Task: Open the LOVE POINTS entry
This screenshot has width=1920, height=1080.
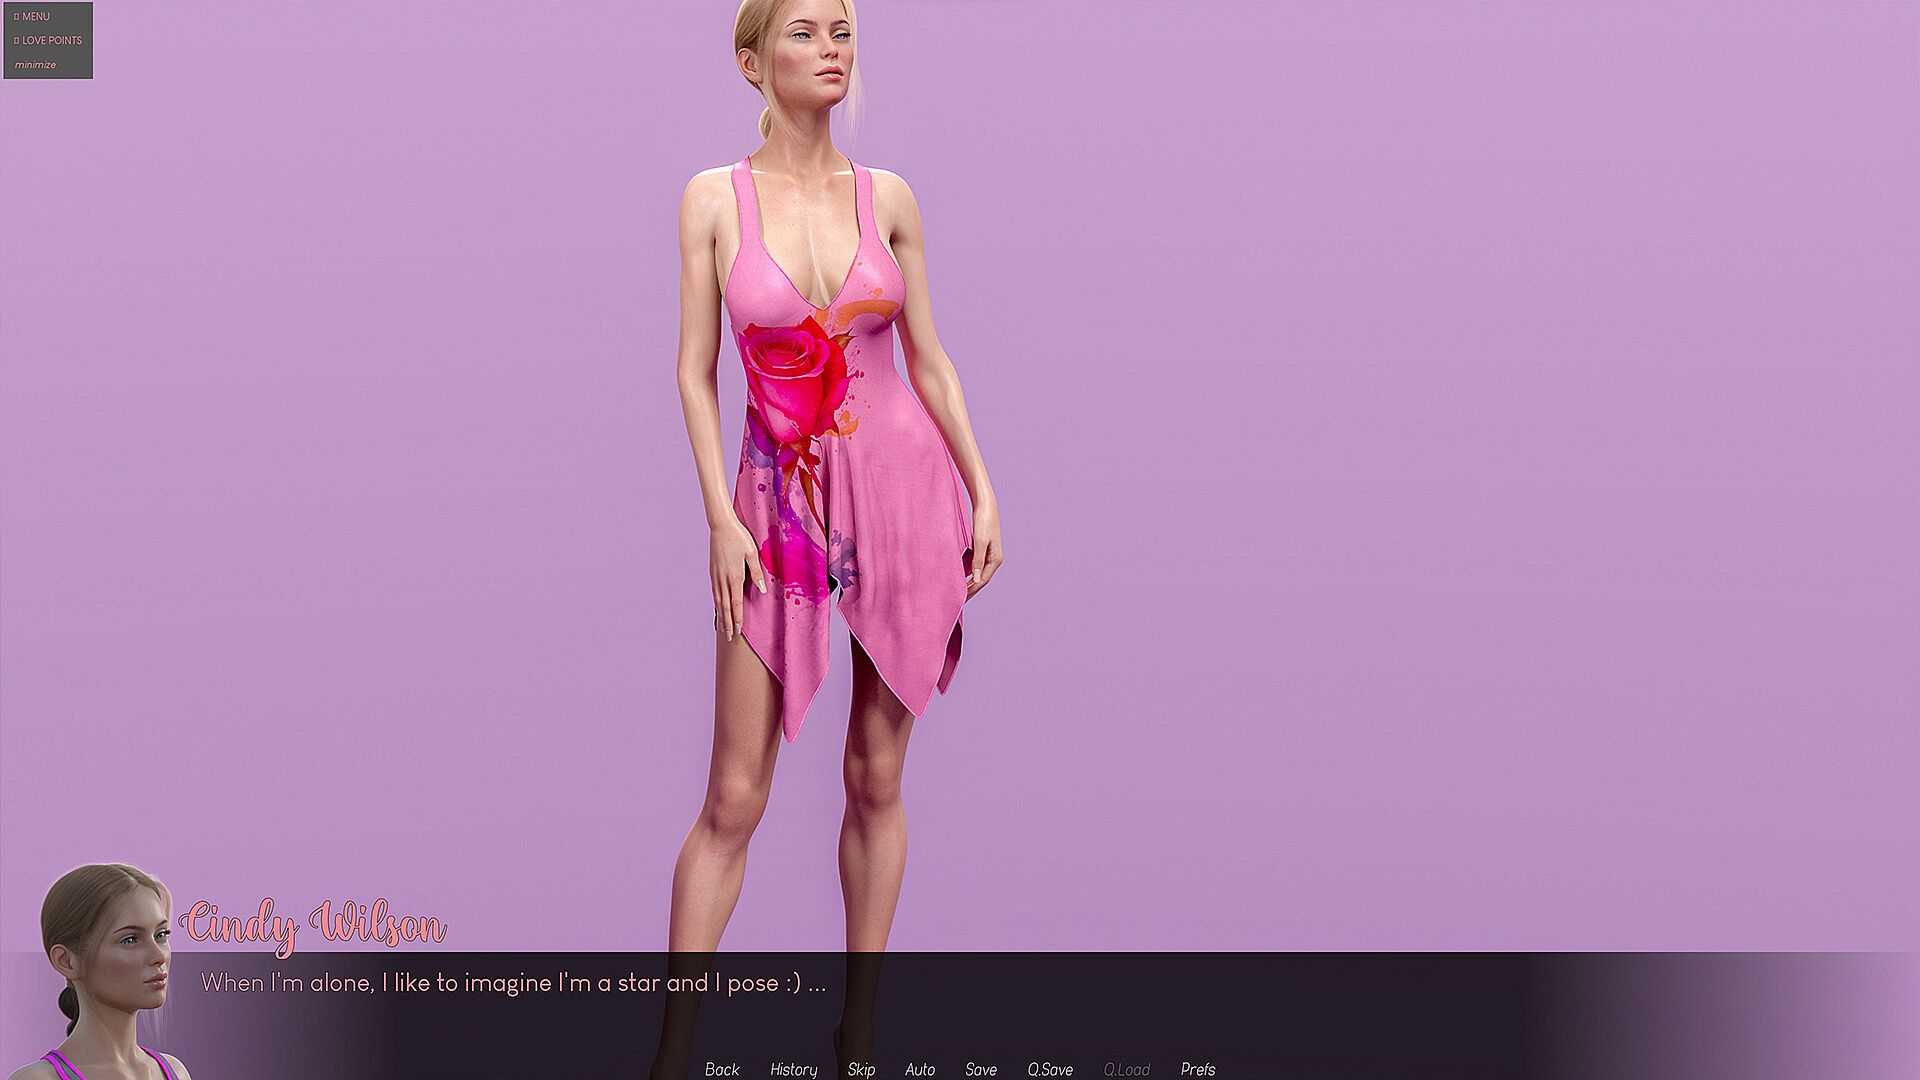Action: point(52,41)
